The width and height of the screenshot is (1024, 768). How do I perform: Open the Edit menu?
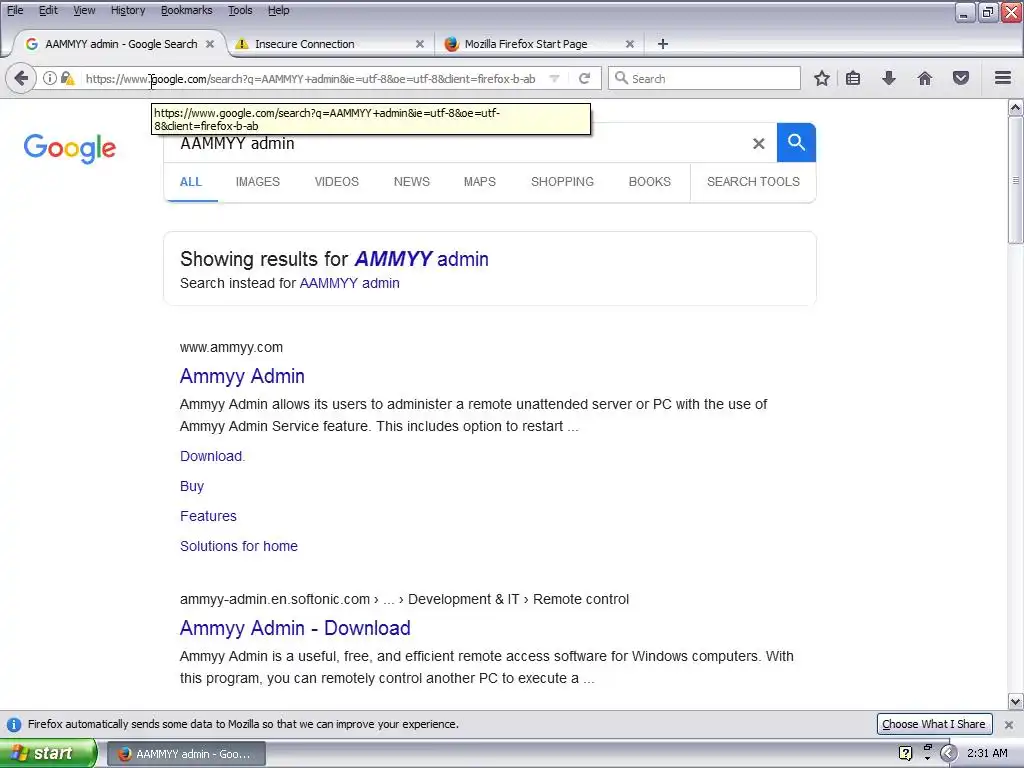[48, 10]
